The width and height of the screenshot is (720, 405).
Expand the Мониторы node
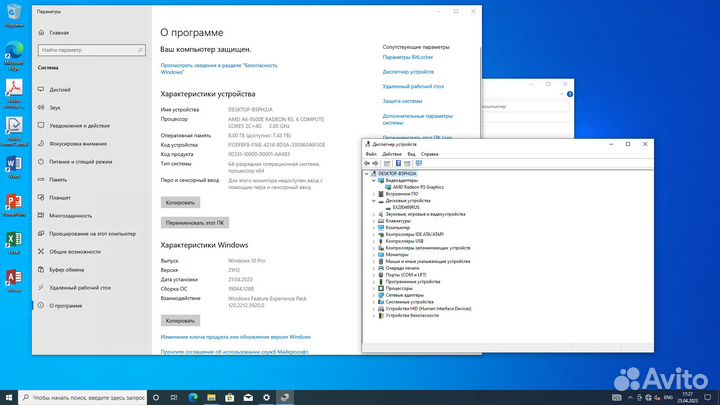coord(374,254)
